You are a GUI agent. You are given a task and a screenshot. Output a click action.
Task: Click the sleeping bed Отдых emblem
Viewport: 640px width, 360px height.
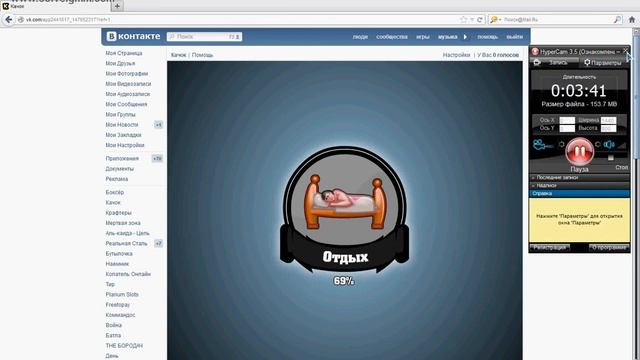(344, 209)
